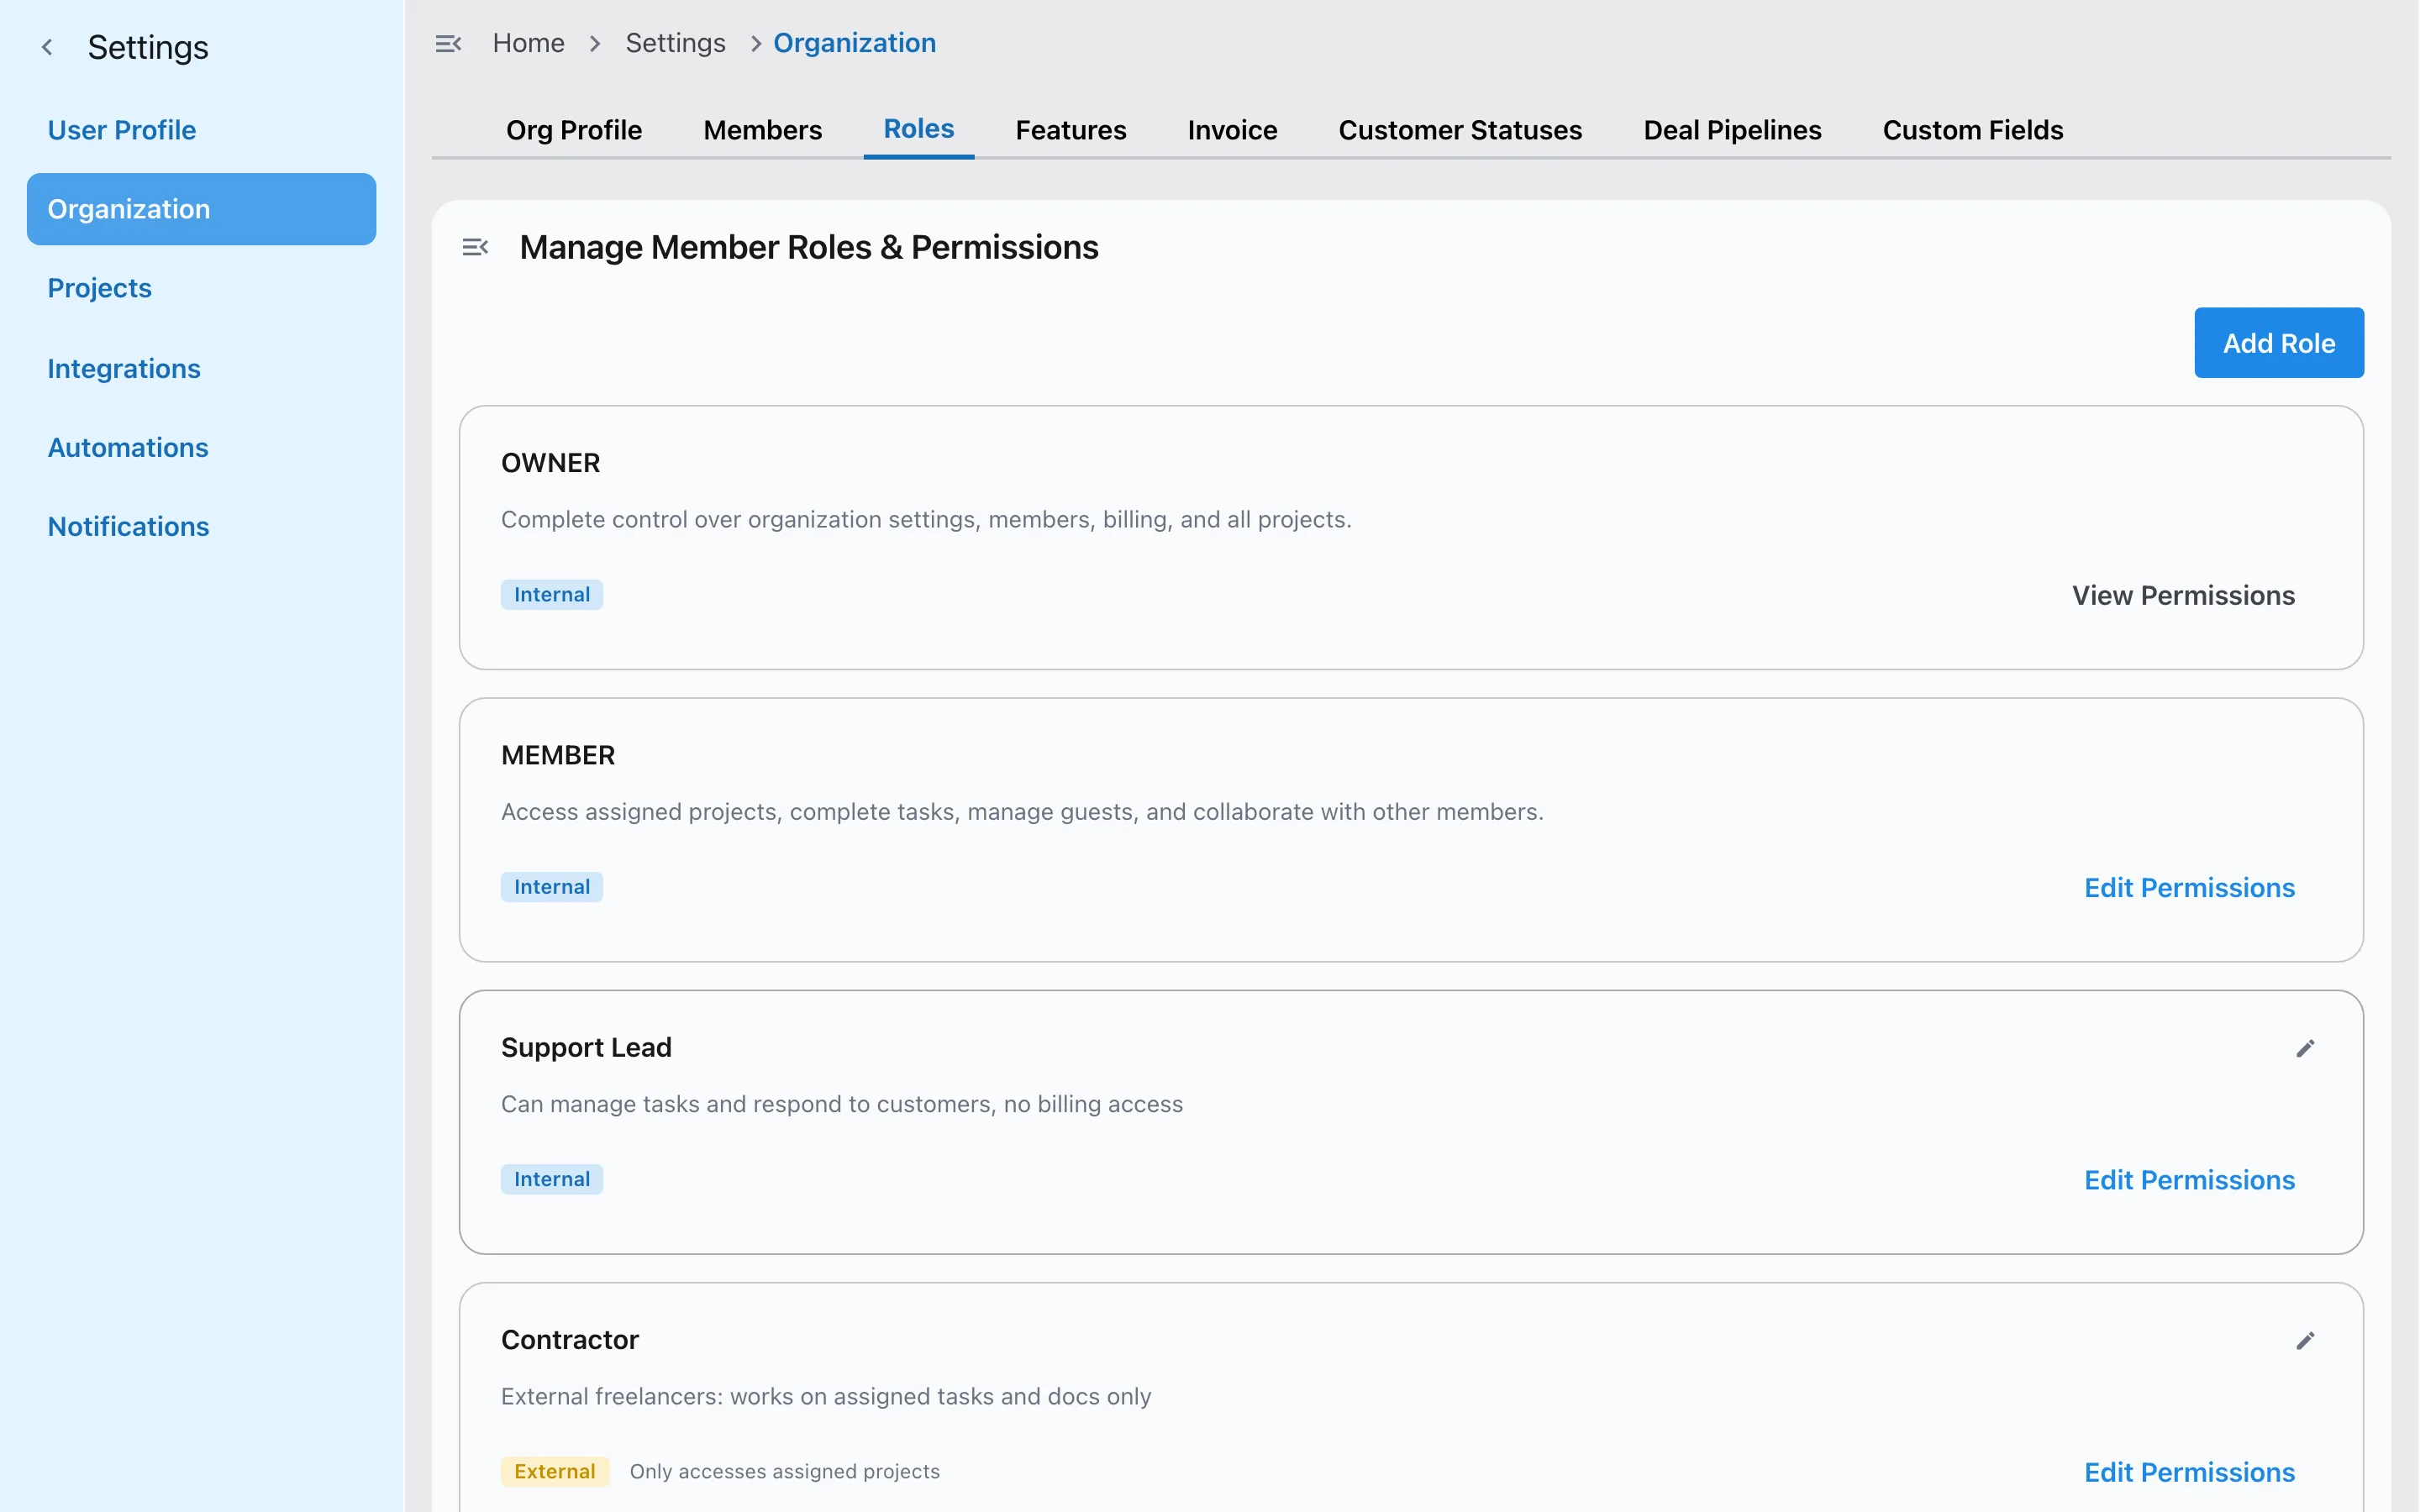This screenshot has width=2420, height=1512.
Task: Edit Permissions for Support Lead role
Action: coord(2189,1180)
